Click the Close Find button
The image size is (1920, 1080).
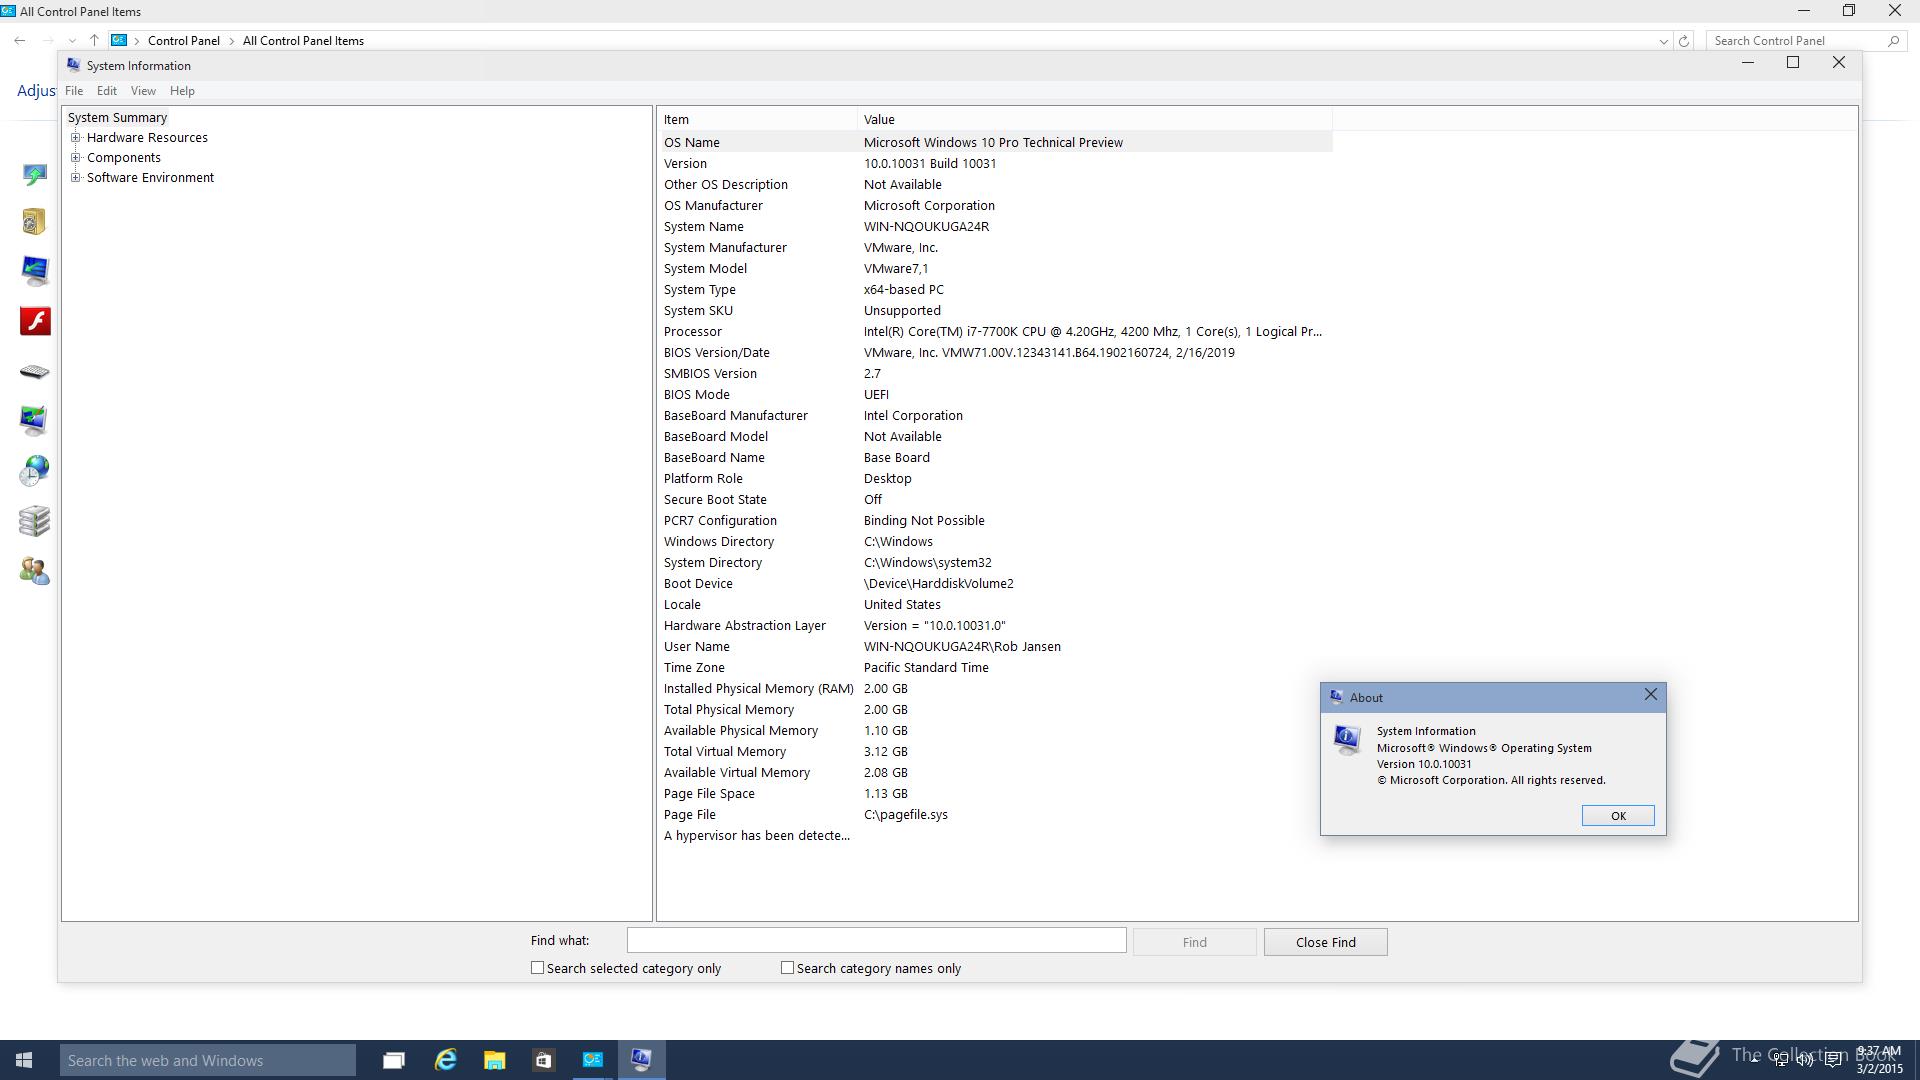click(x=1325, y=942)
